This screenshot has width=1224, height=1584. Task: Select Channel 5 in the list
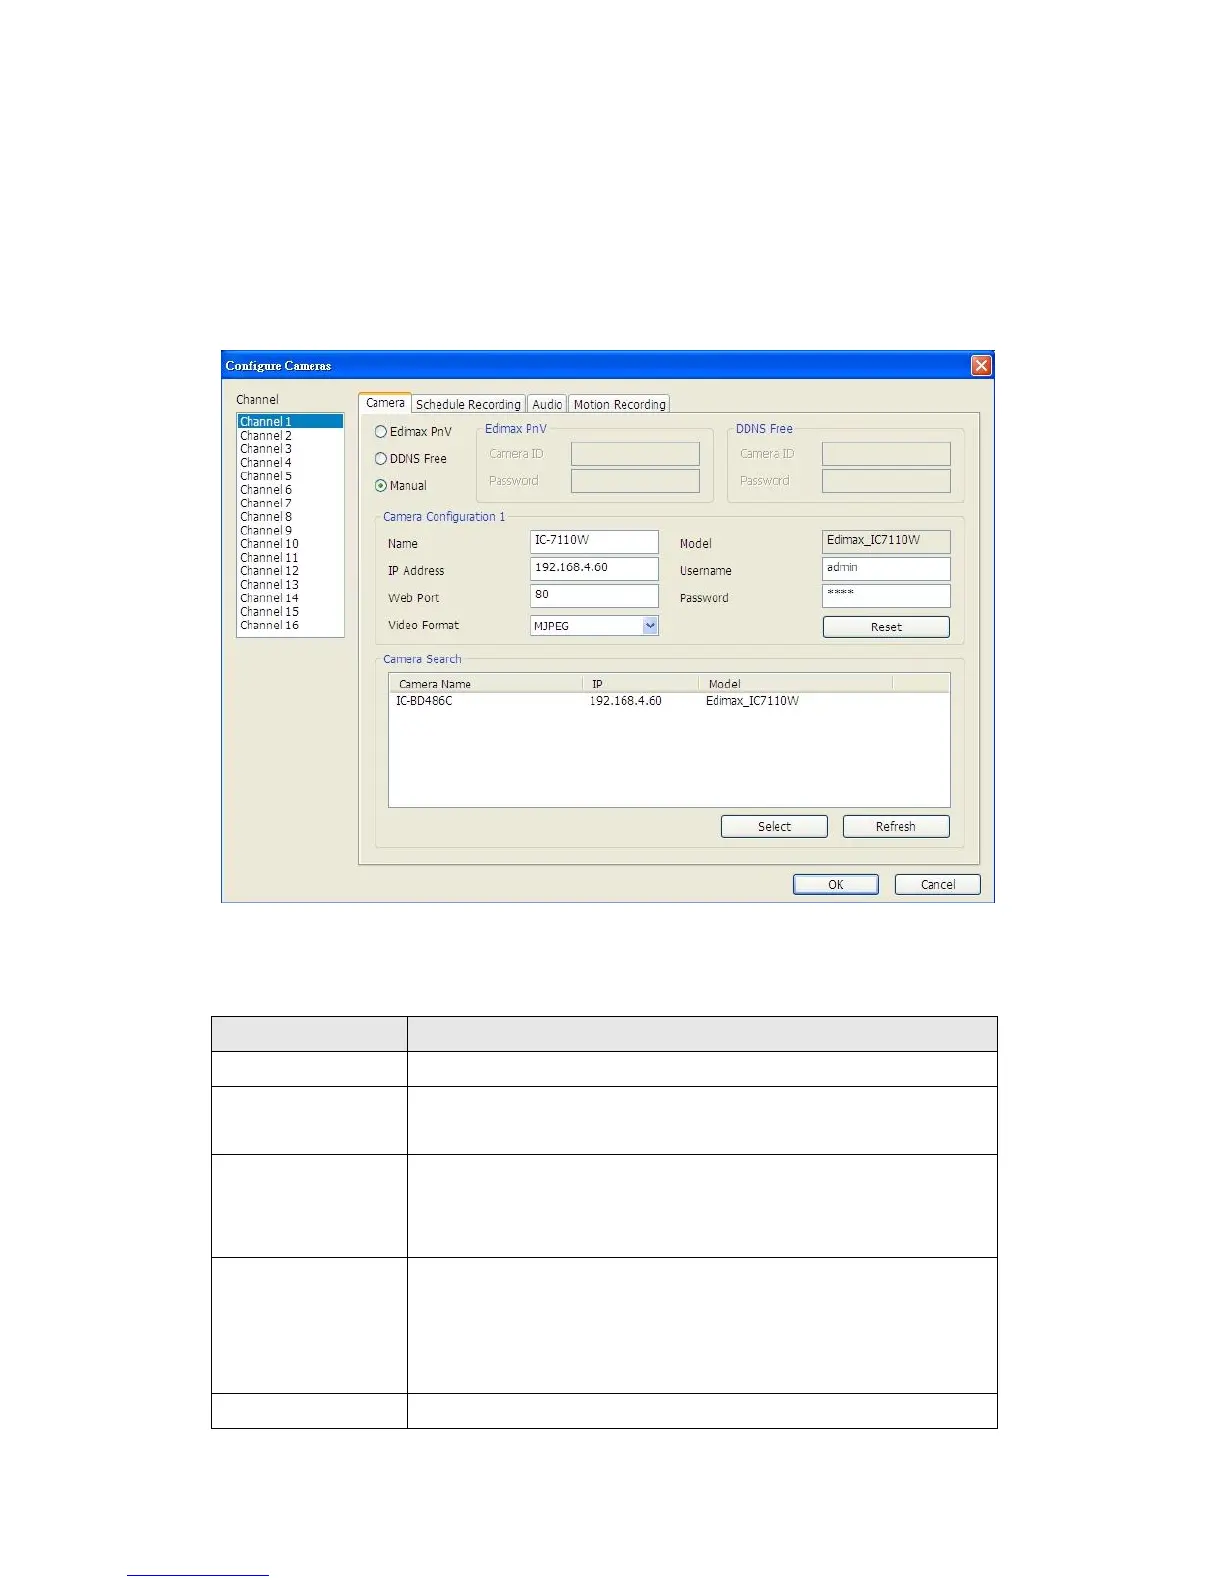coord(290,476)
